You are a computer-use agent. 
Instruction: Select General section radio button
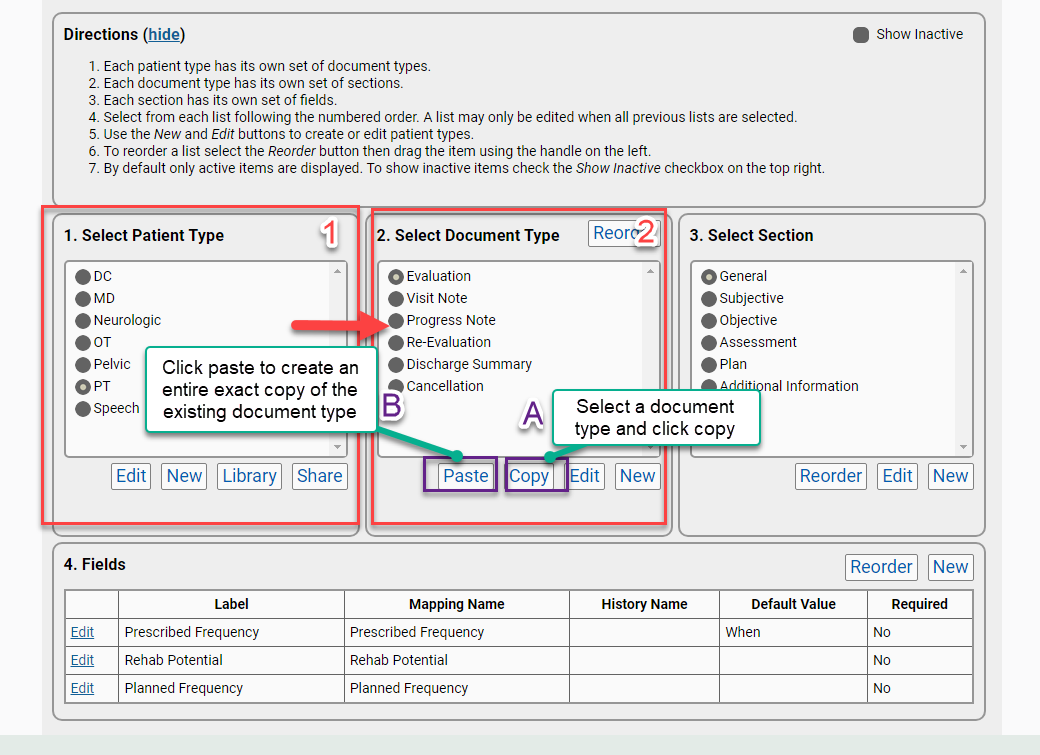709,277
